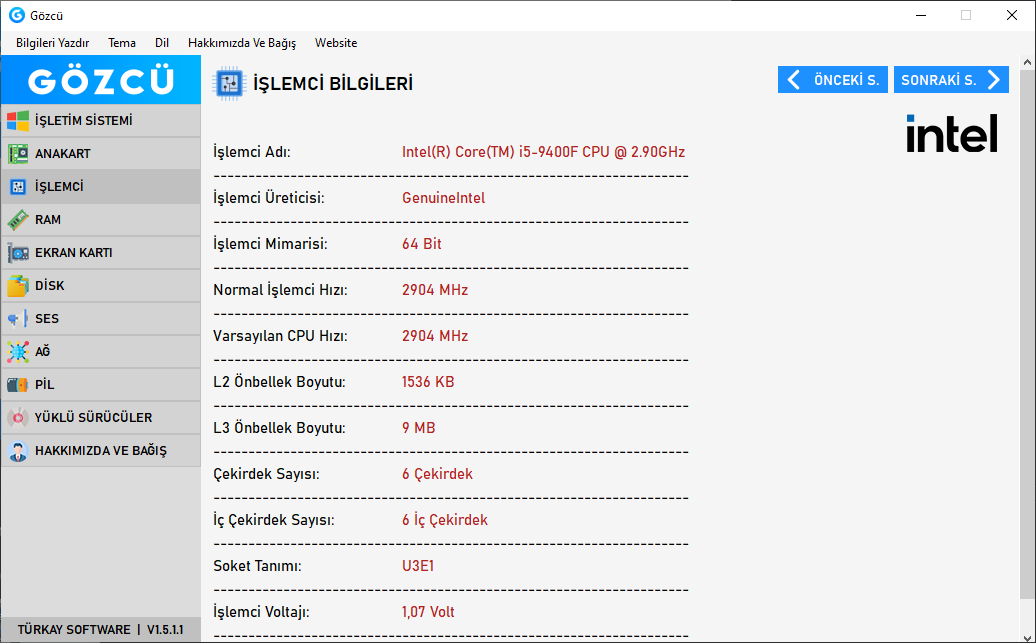View the AĞ sidebar label

click(x=42, y=352)
